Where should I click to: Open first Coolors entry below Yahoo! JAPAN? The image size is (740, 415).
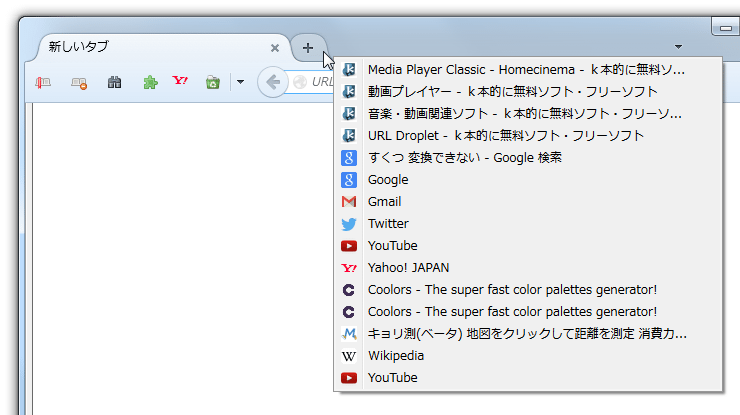528,290
